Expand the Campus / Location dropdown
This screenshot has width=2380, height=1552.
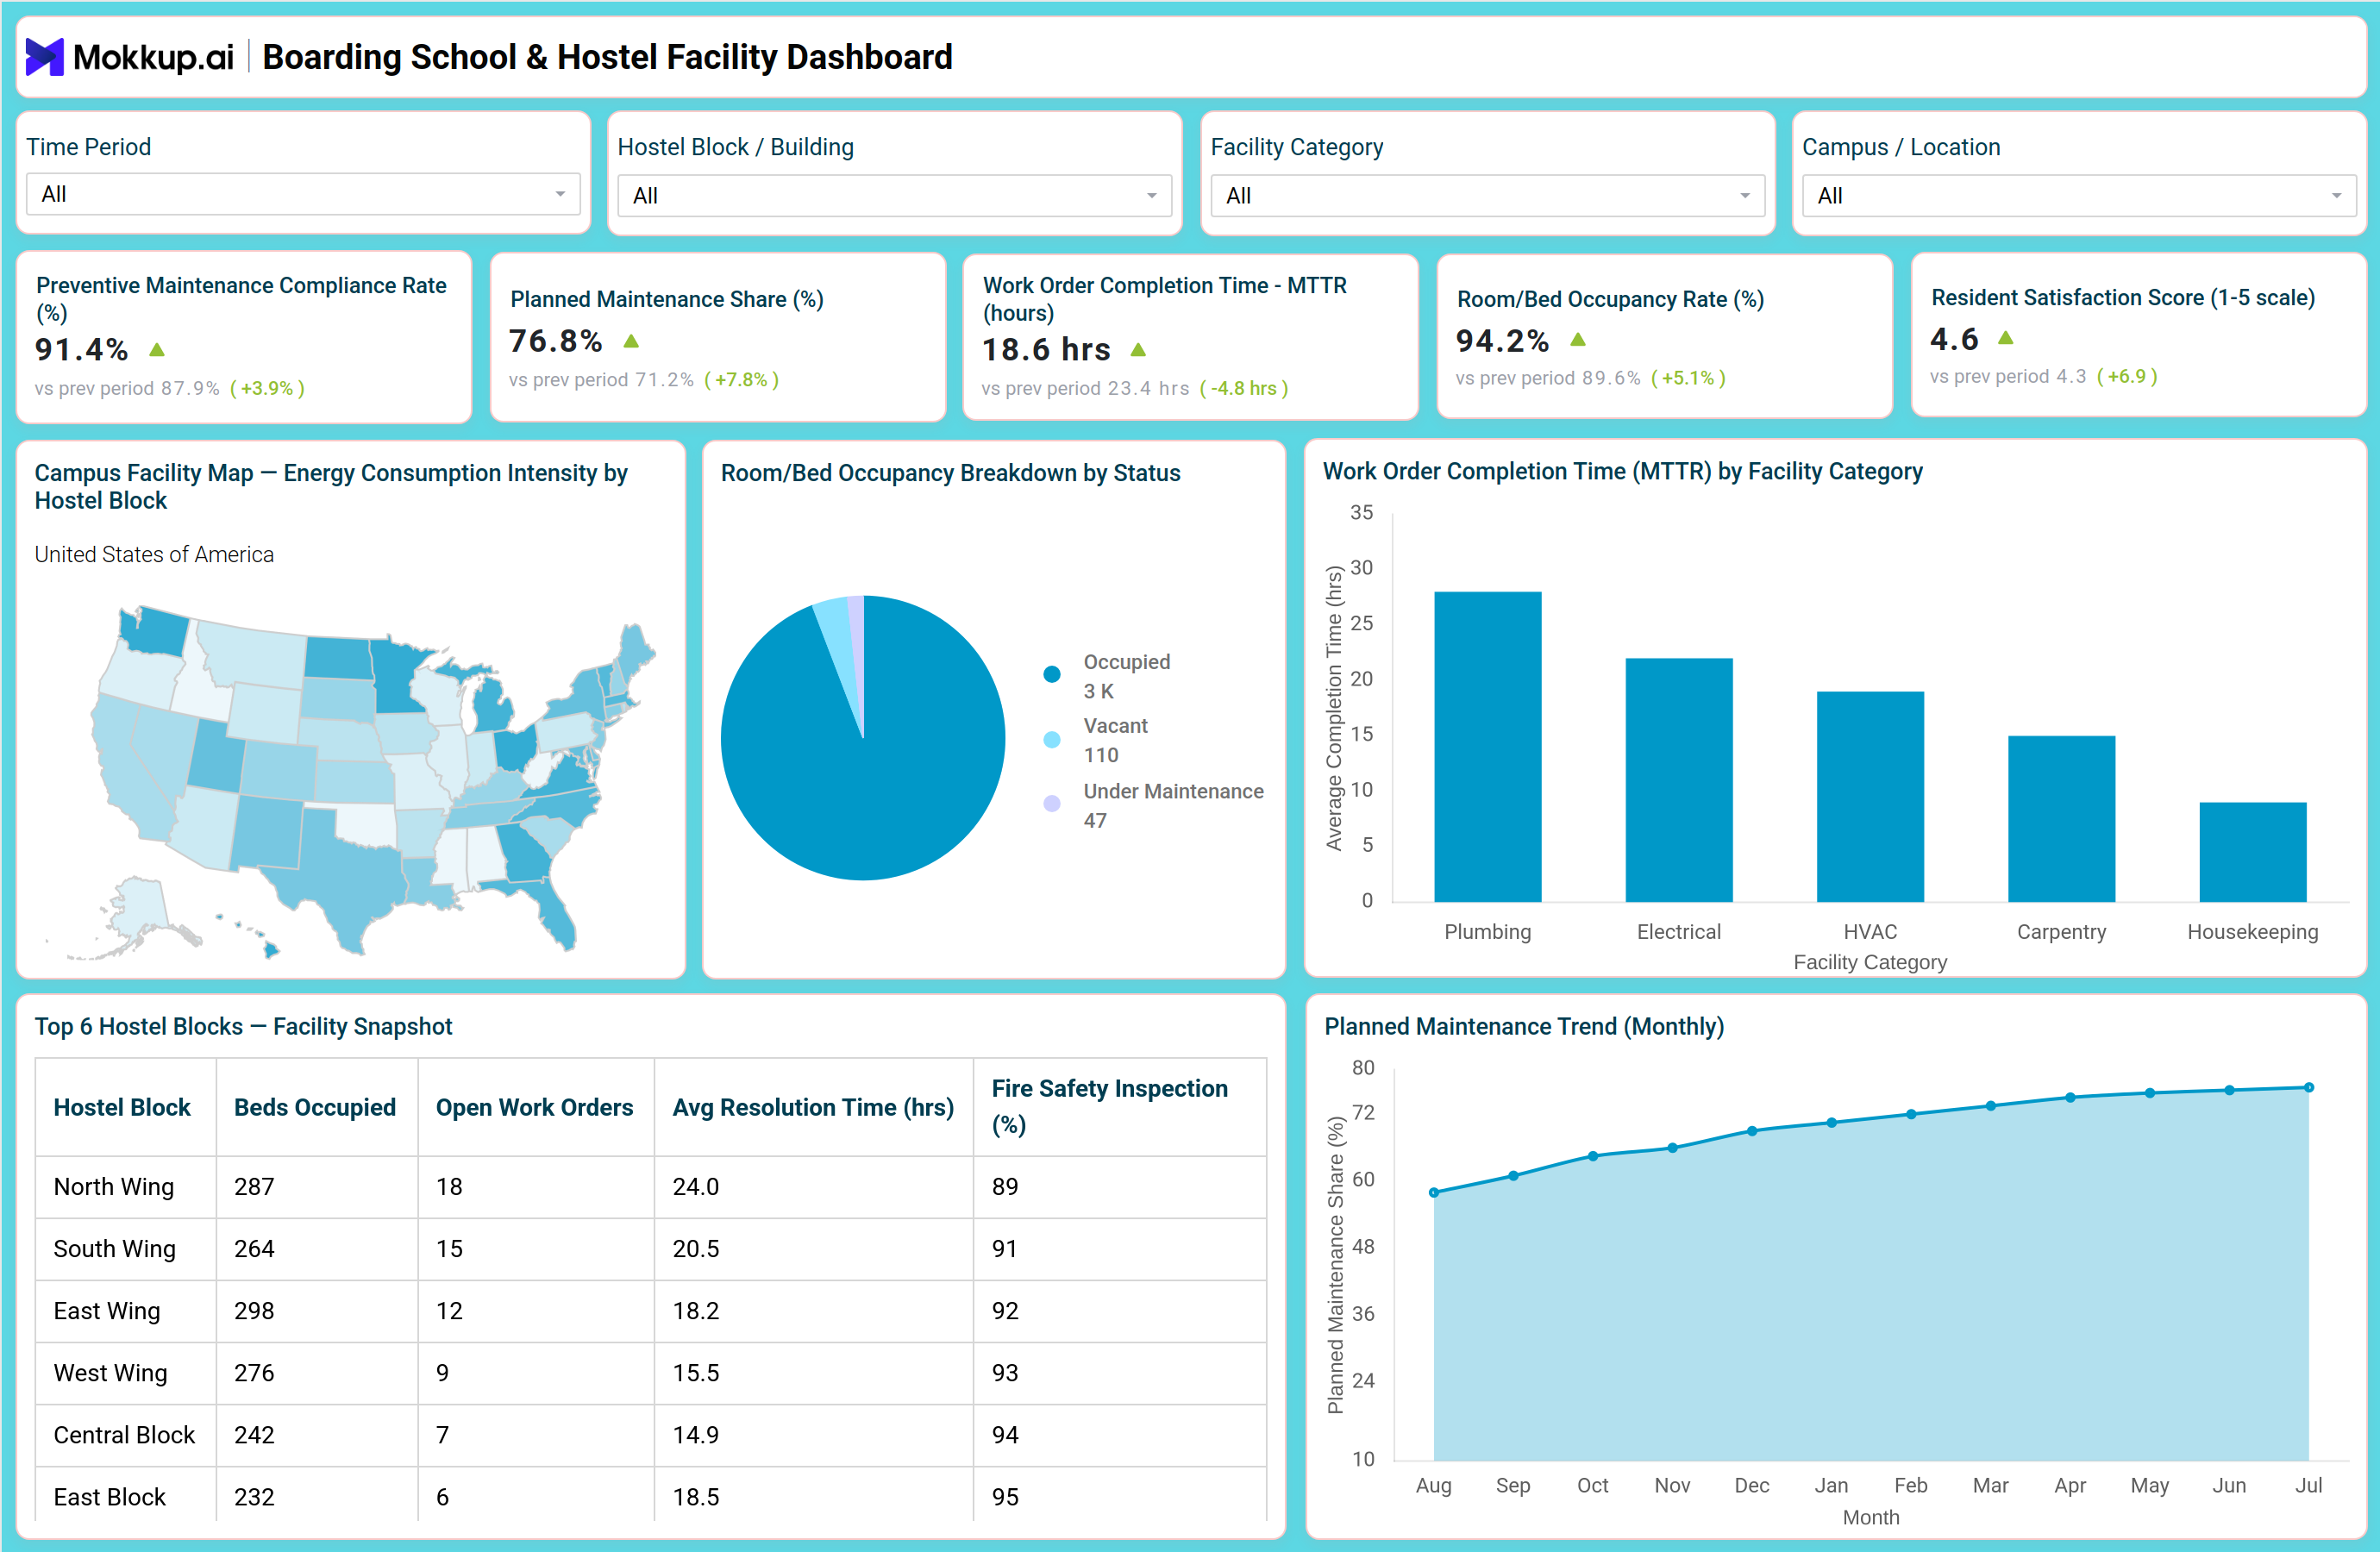(x=2079, y=196)
